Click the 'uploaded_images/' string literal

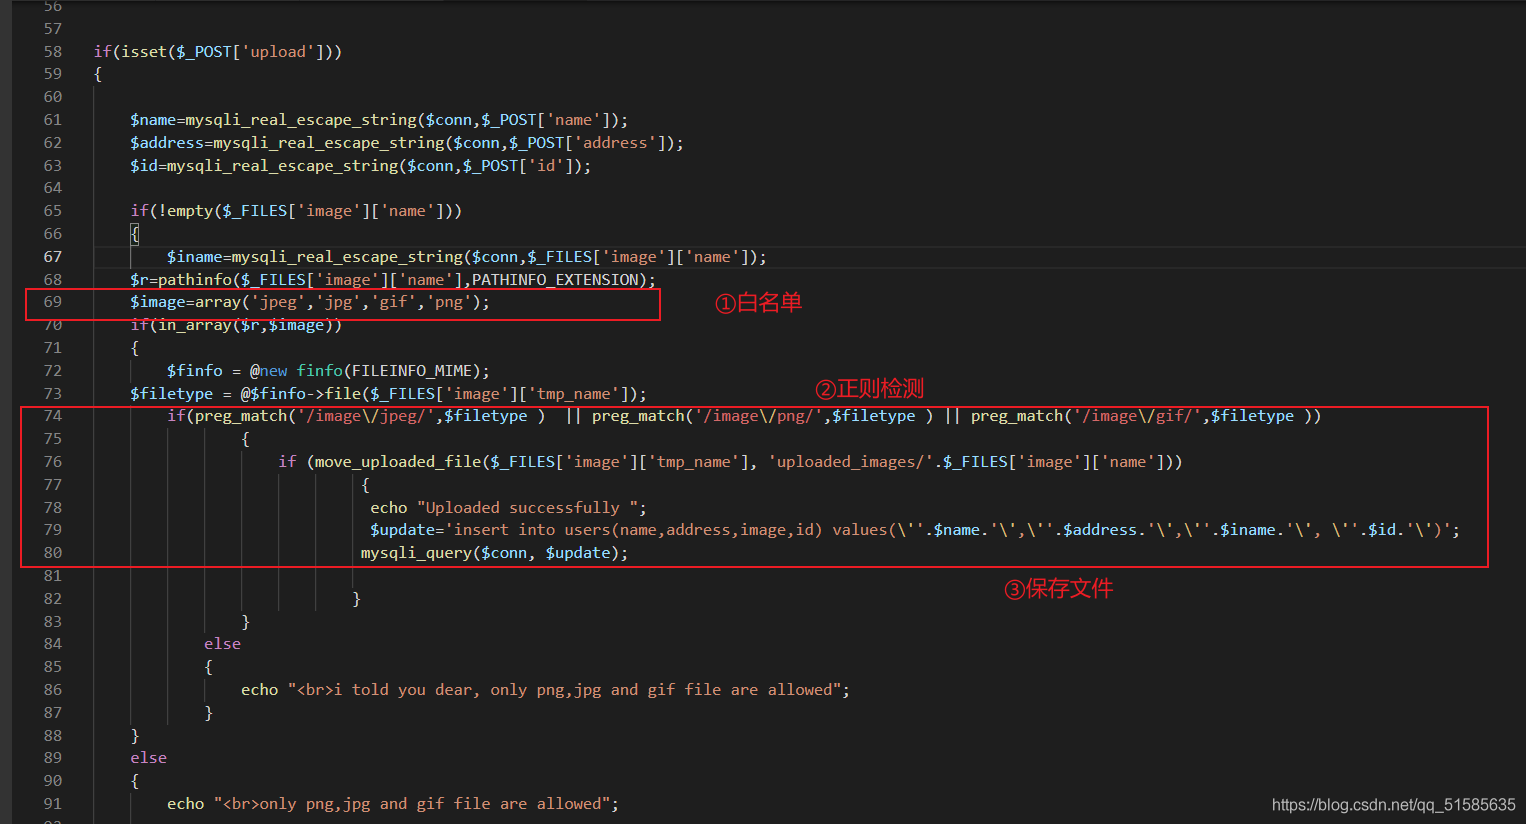pyautogui.click(x=851, y=462)
